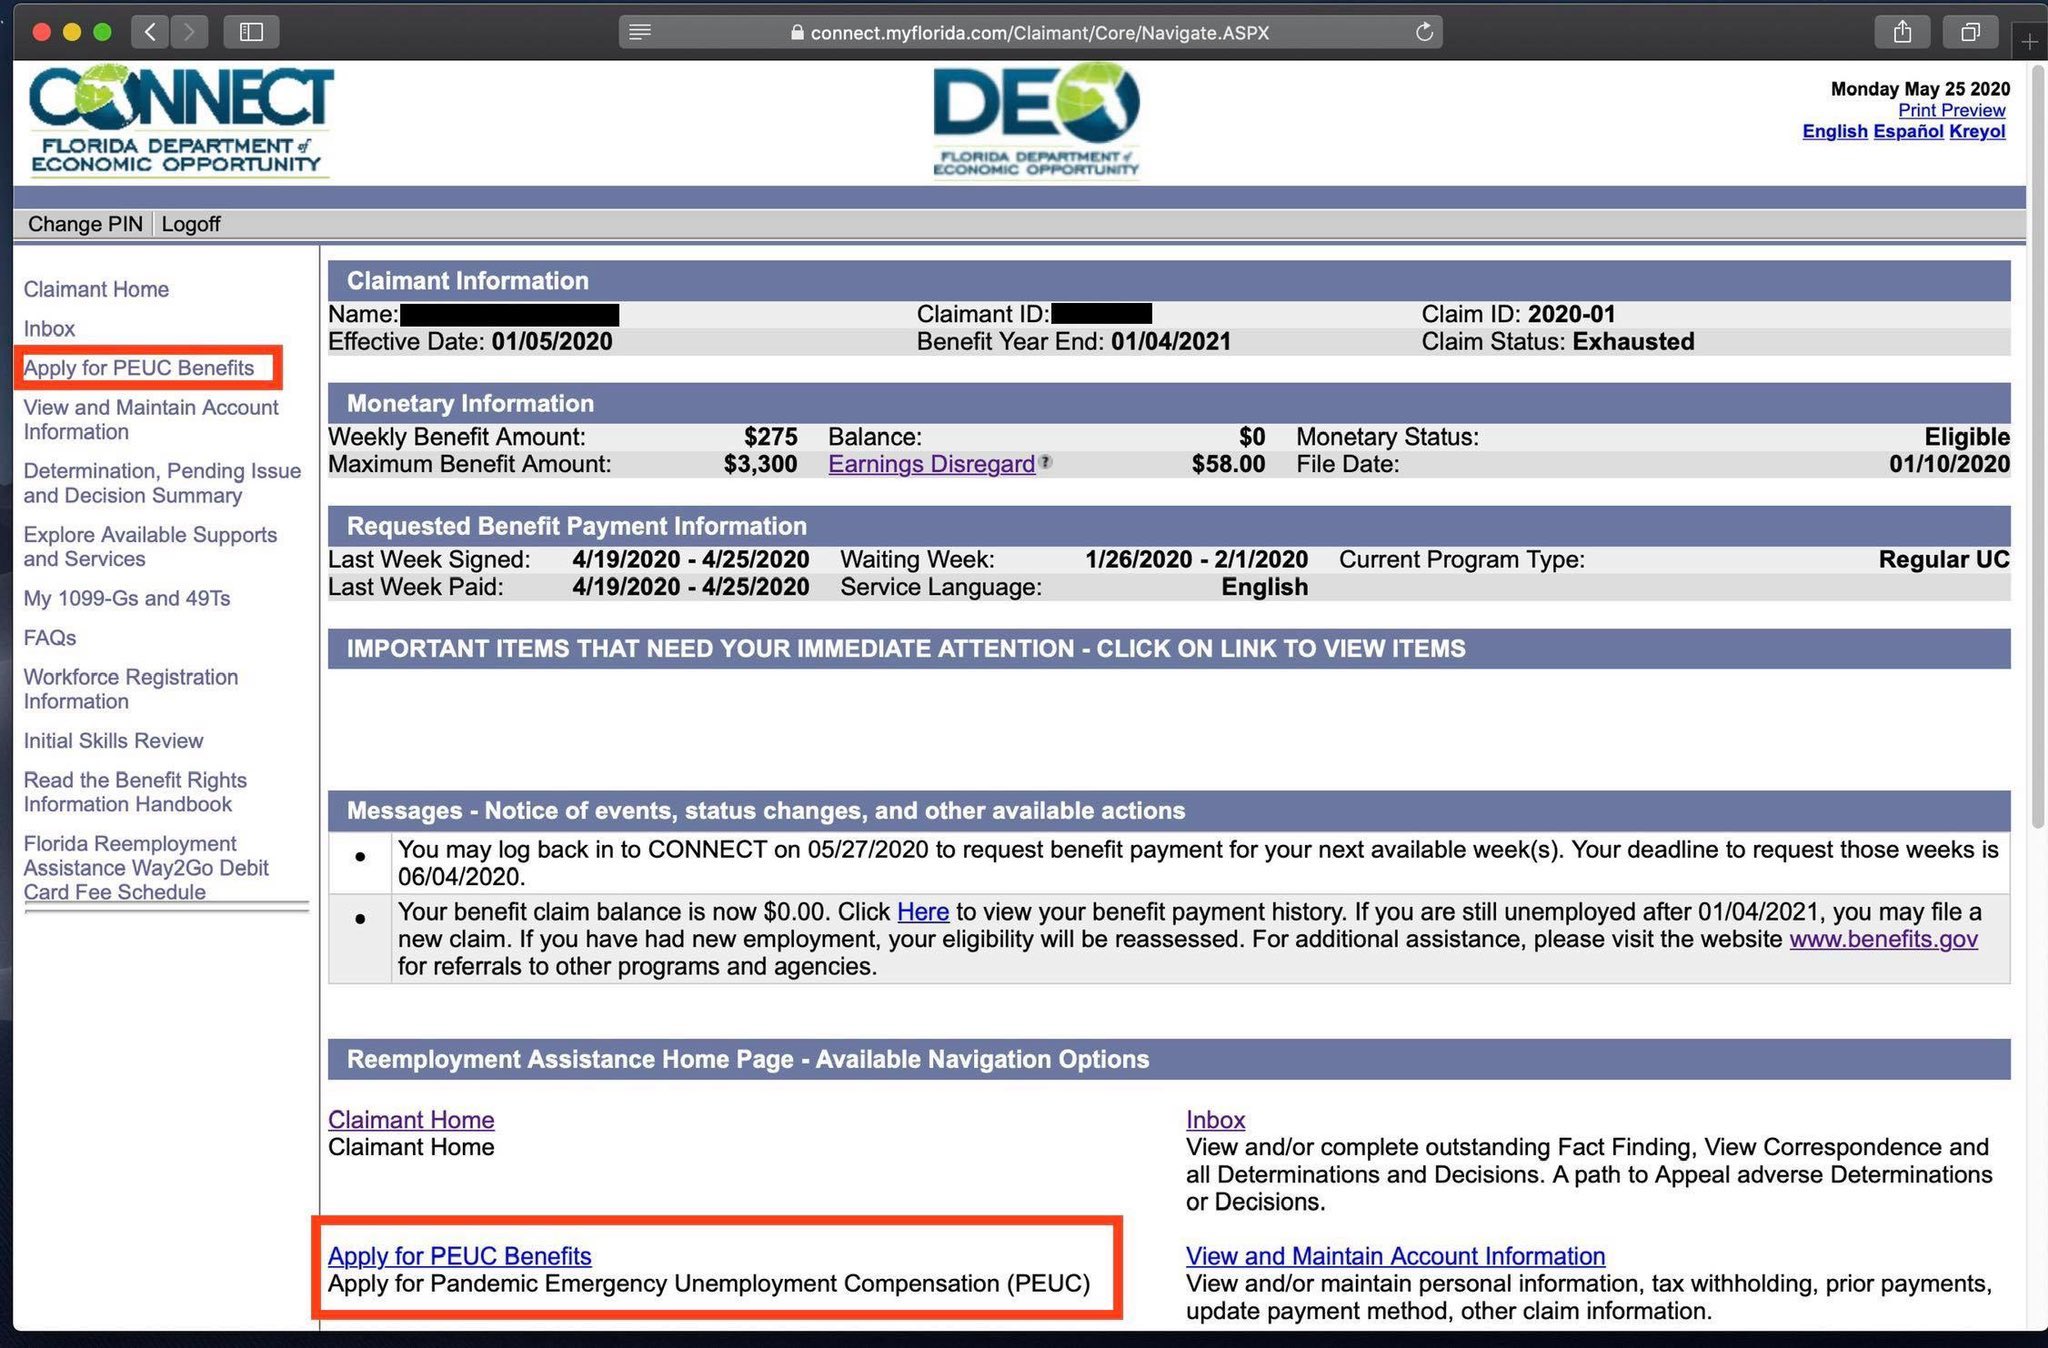Open View and Maintain Account Information sidebar item
2048x1348 pixels.
[x=151, y=420]
